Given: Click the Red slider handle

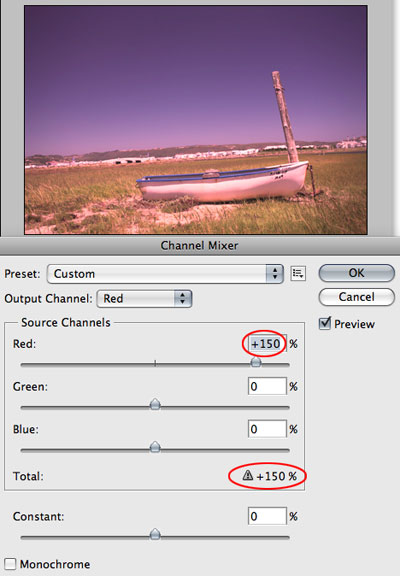Looking at the screenshot, I should (256, 363).
